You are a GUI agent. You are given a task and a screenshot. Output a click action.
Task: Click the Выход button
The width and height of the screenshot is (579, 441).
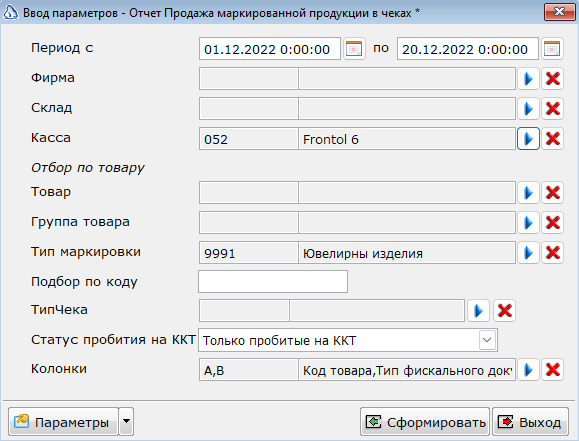coord(530,421)
